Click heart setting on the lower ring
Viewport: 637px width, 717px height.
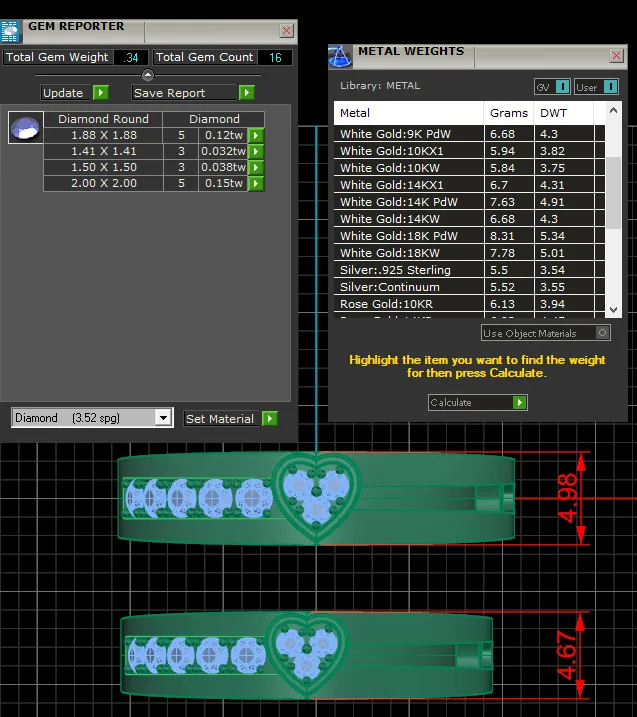click(307, 656)
